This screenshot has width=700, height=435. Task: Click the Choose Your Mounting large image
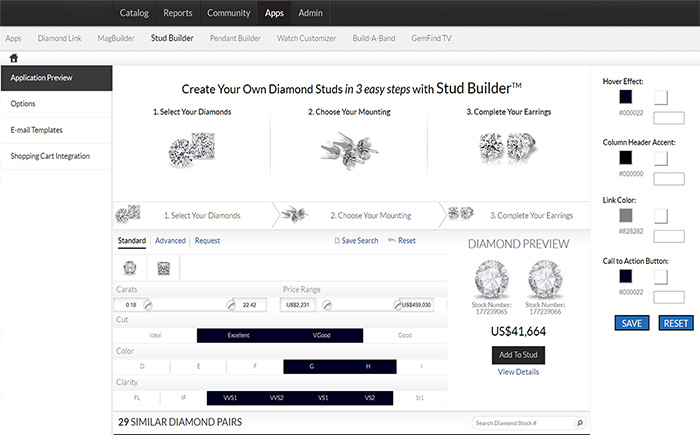pyautogui.click(x=349, y=151)
